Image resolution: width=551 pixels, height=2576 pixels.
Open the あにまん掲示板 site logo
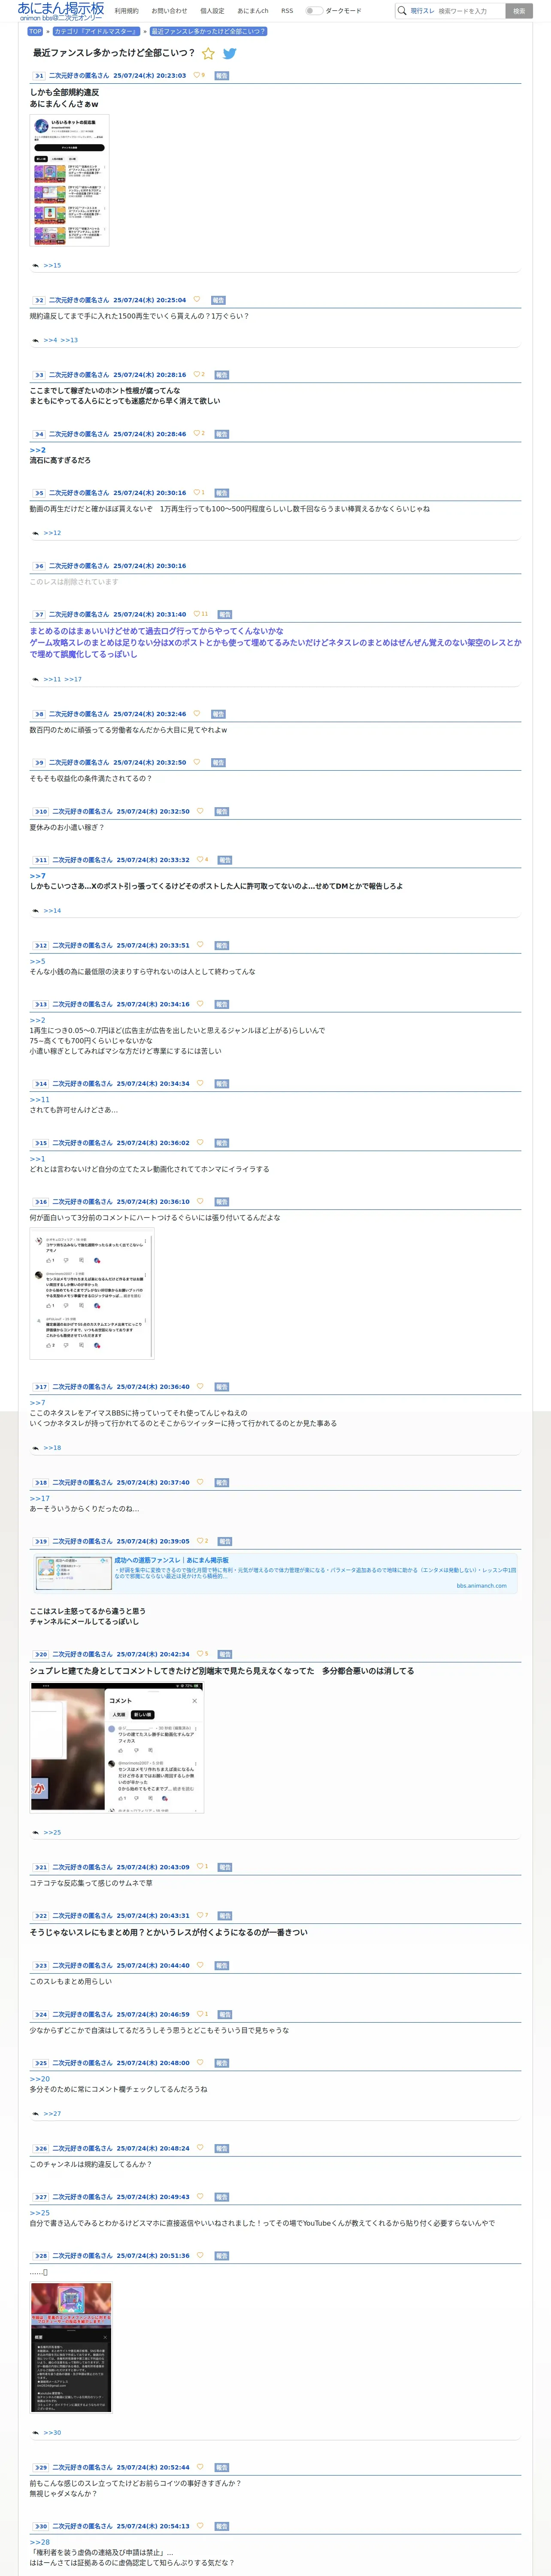click(61, 11)
